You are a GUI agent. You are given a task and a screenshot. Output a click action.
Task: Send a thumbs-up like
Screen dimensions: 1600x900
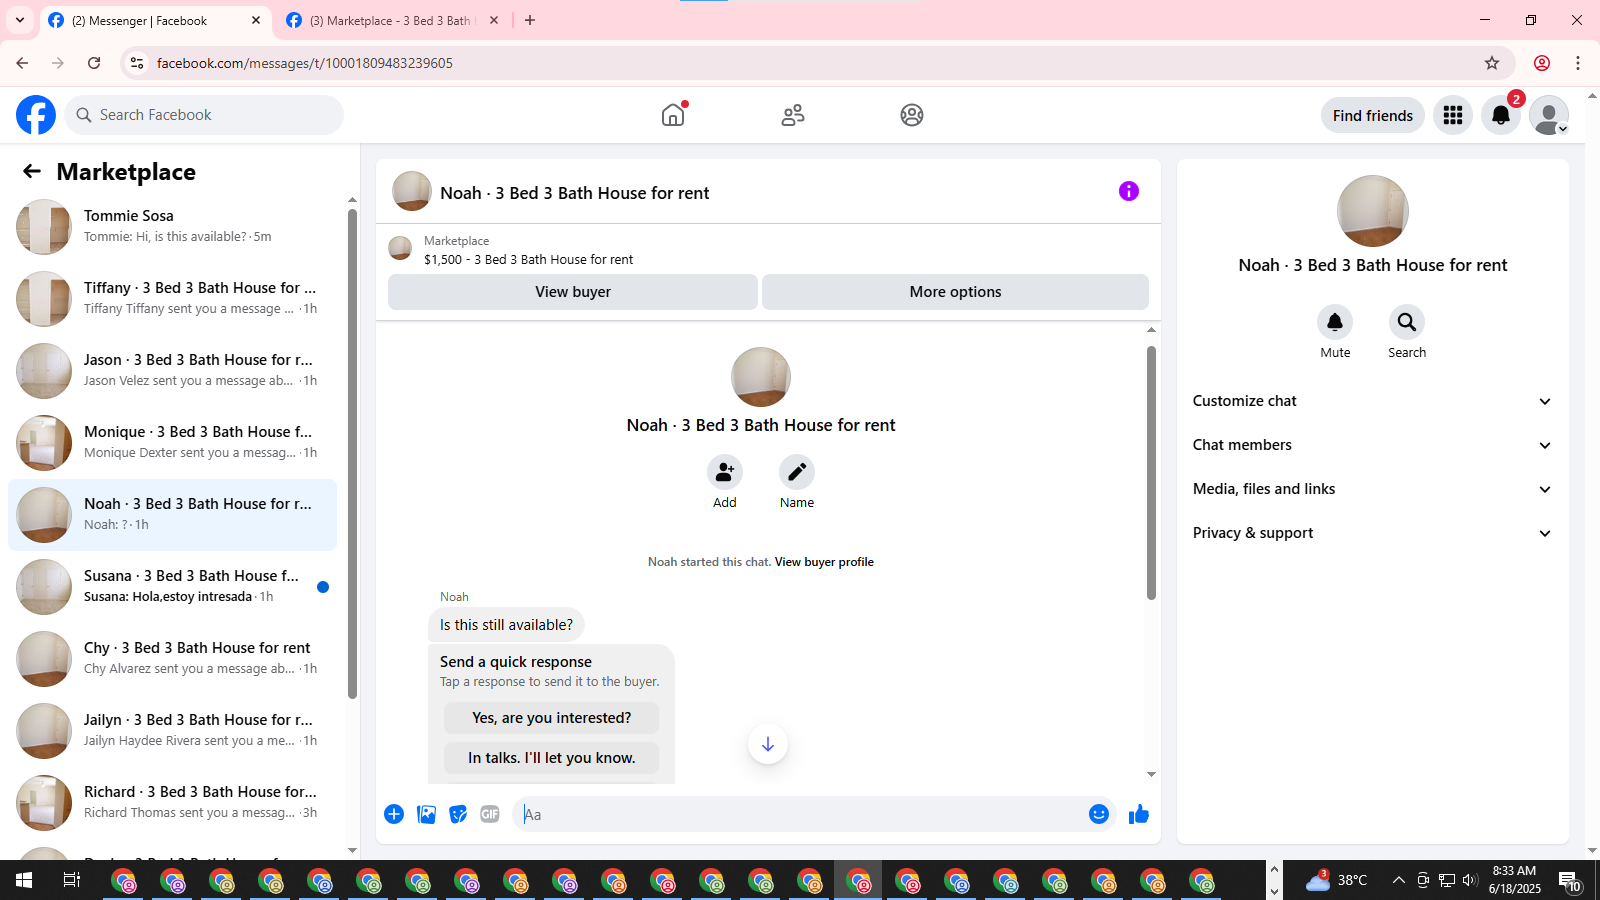(x=1139, y=814)
